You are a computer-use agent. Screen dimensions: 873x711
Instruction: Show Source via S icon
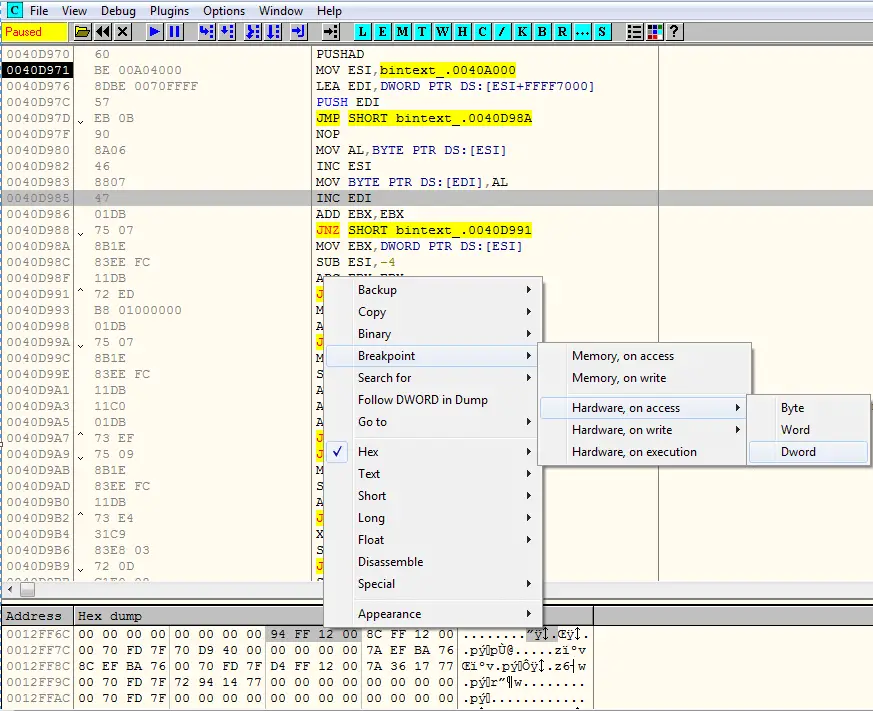pos(602,32)
